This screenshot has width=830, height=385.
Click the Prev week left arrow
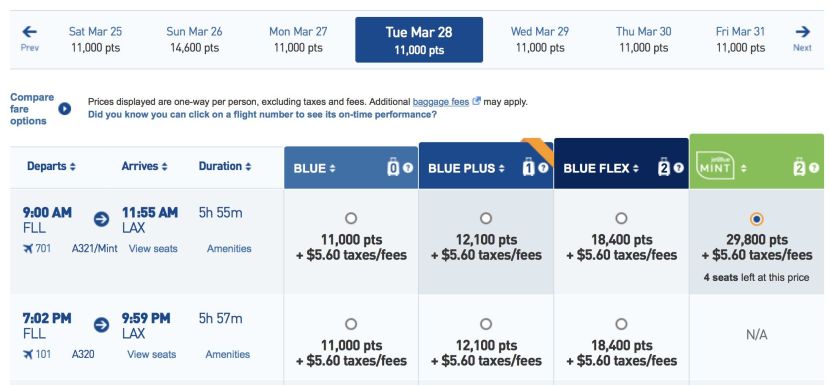30,32
